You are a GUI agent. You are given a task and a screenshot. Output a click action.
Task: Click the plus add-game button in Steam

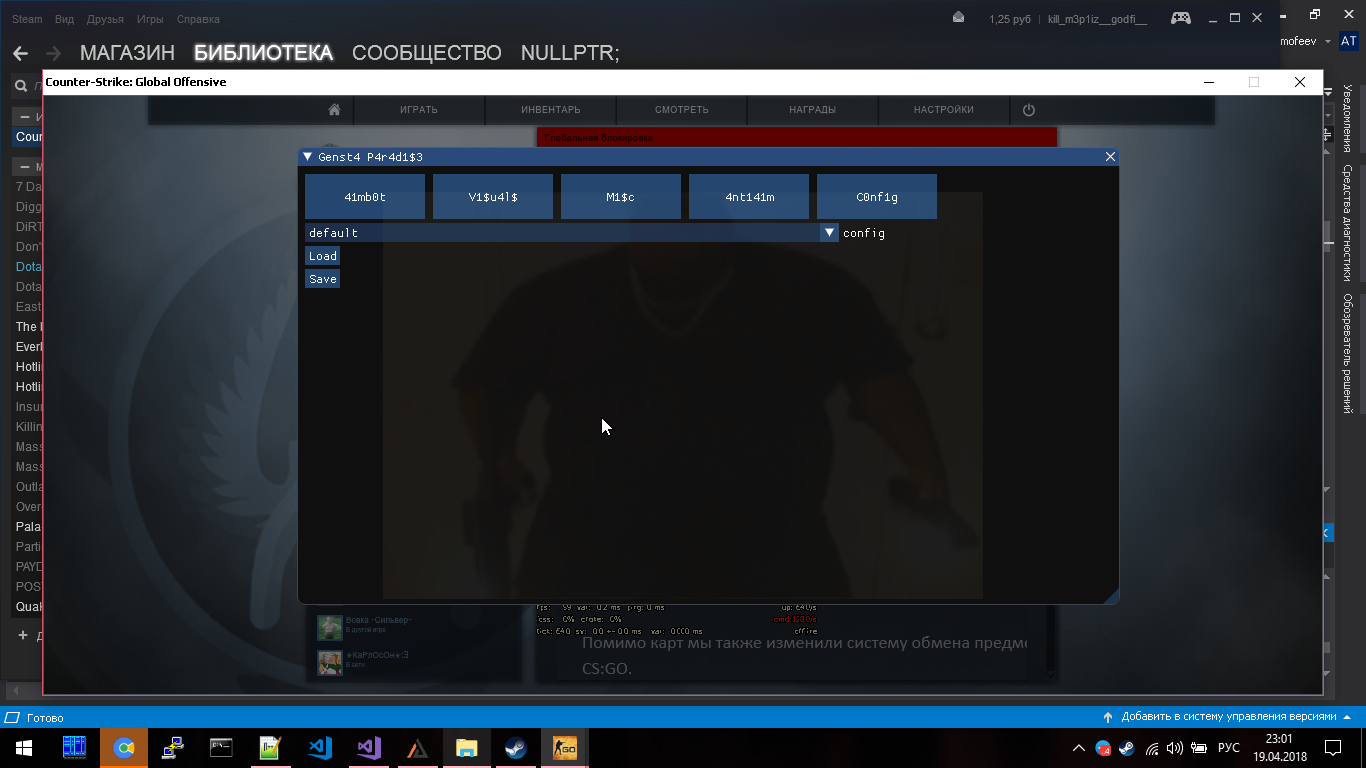[x=23, y=635]
